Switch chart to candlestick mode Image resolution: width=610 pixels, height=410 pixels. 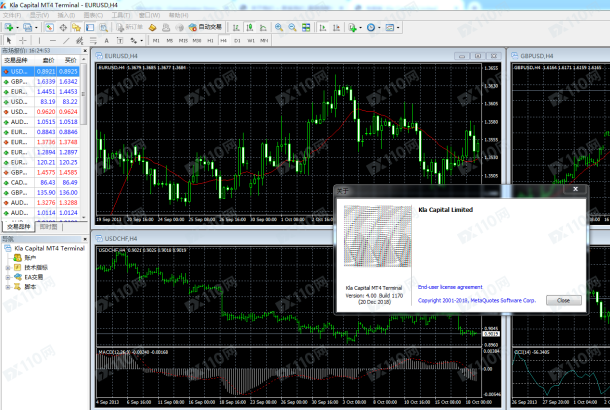click(x=249, y=27)
